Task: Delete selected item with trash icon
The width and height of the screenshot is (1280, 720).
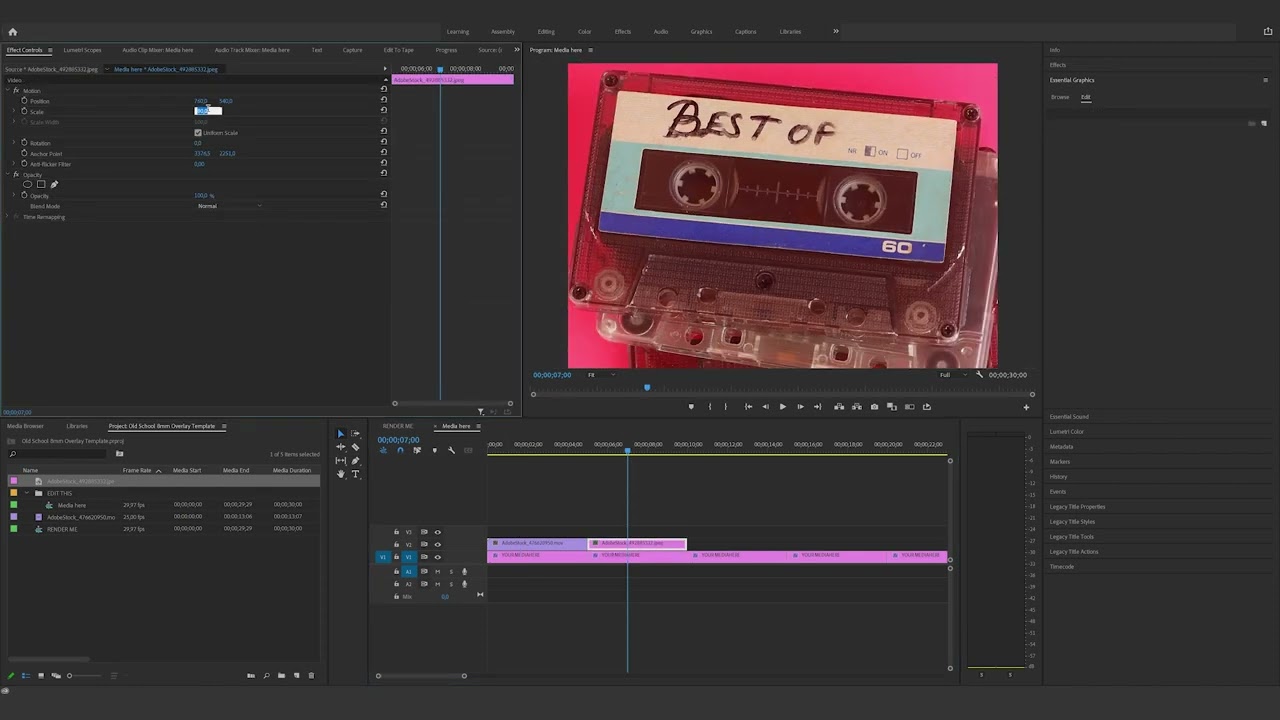Action: pos(311,676)
